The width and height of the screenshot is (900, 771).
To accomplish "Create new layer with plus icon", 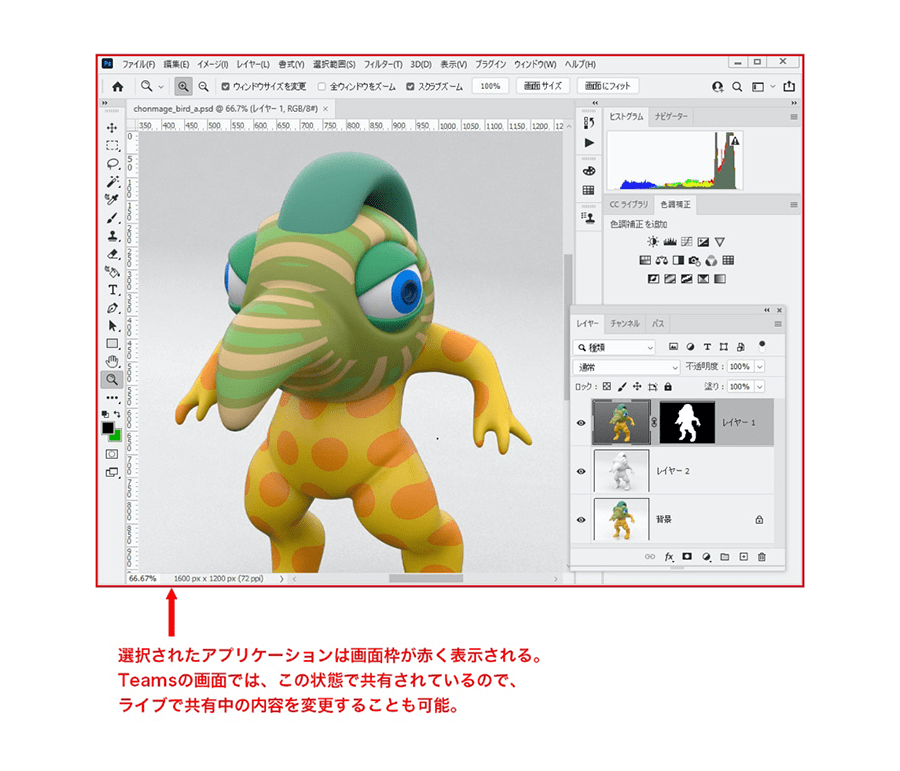I will (x=743, y=557).
